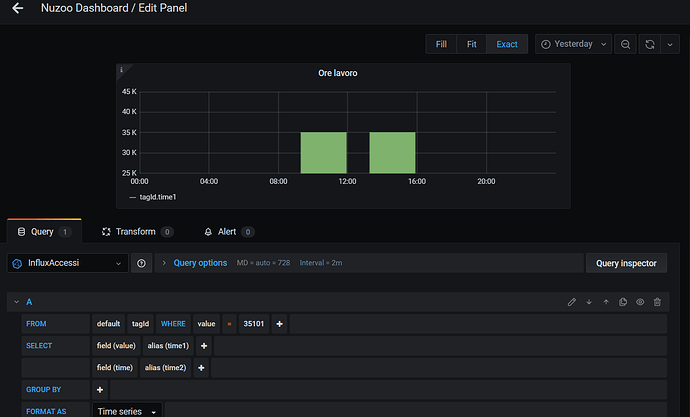Open the Time series format dropdown

[127, 411]
